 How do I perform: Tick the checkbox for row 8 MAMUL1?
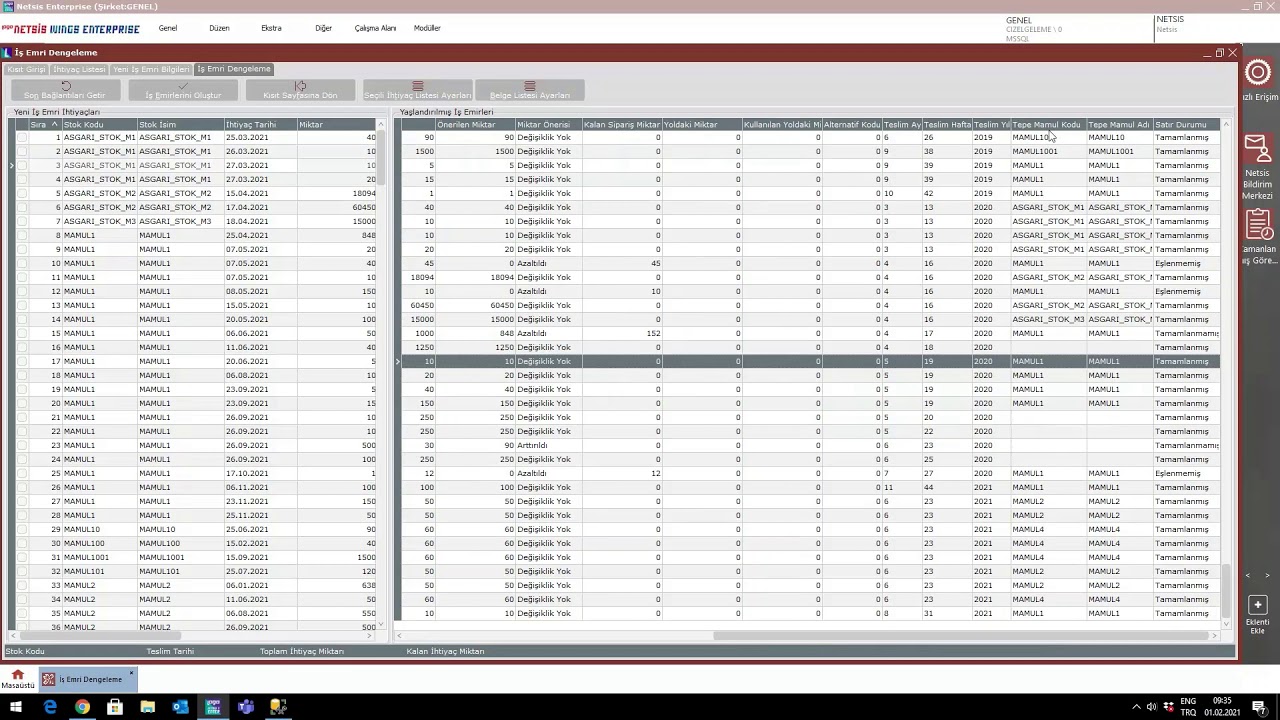[22, 235]
